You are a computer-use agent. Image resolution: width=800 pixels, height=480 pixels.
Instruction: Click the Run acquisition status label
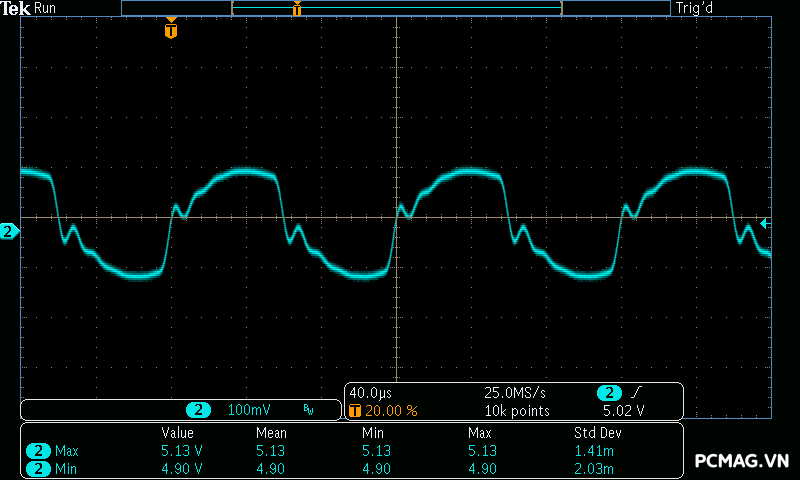[46, 8]
